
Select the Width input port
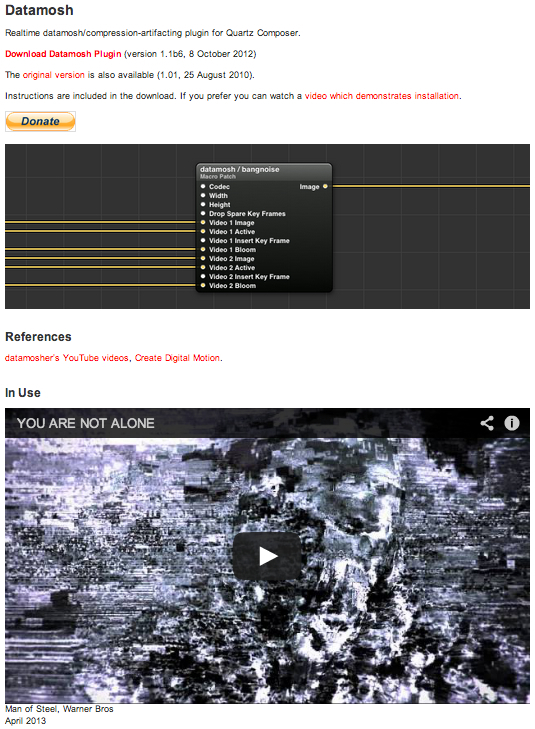click(203, 196)
